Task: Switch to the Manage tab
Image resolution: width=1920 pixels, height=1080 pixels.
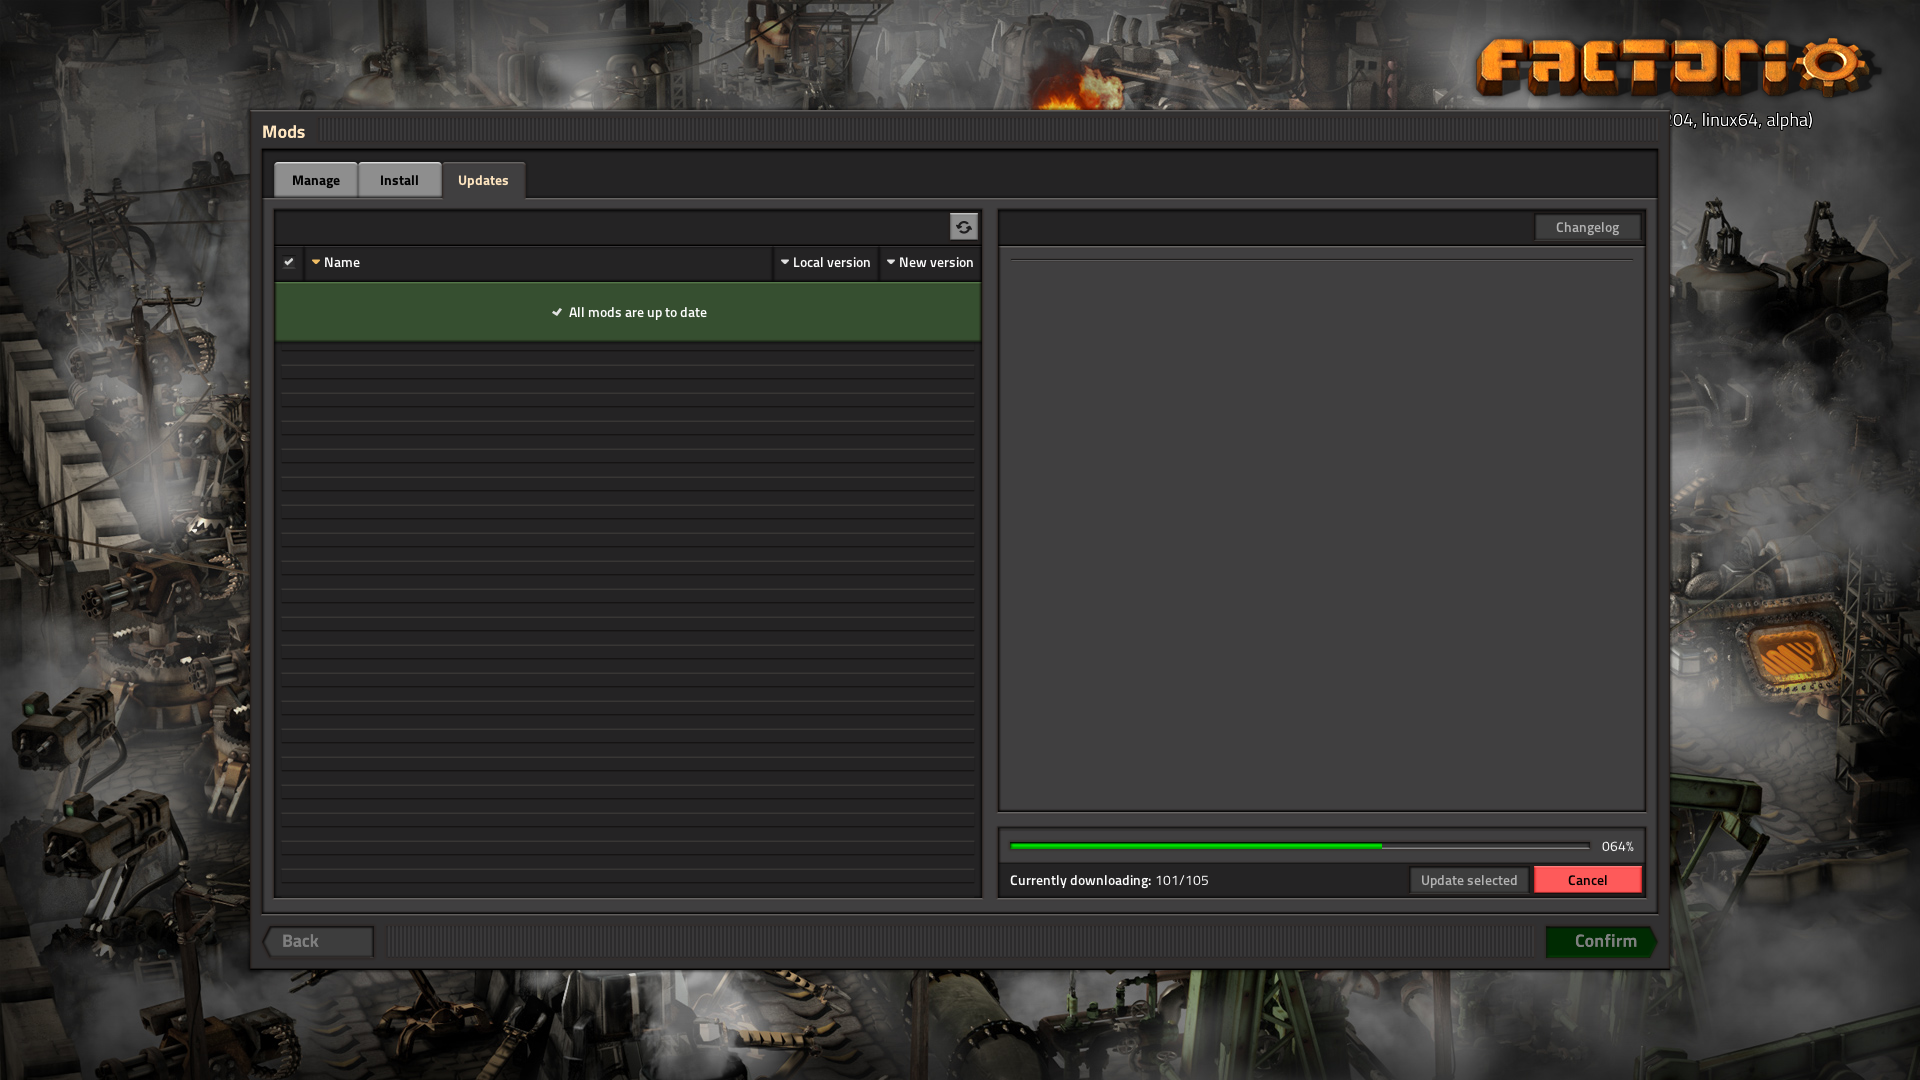Action: click(316, 180)
